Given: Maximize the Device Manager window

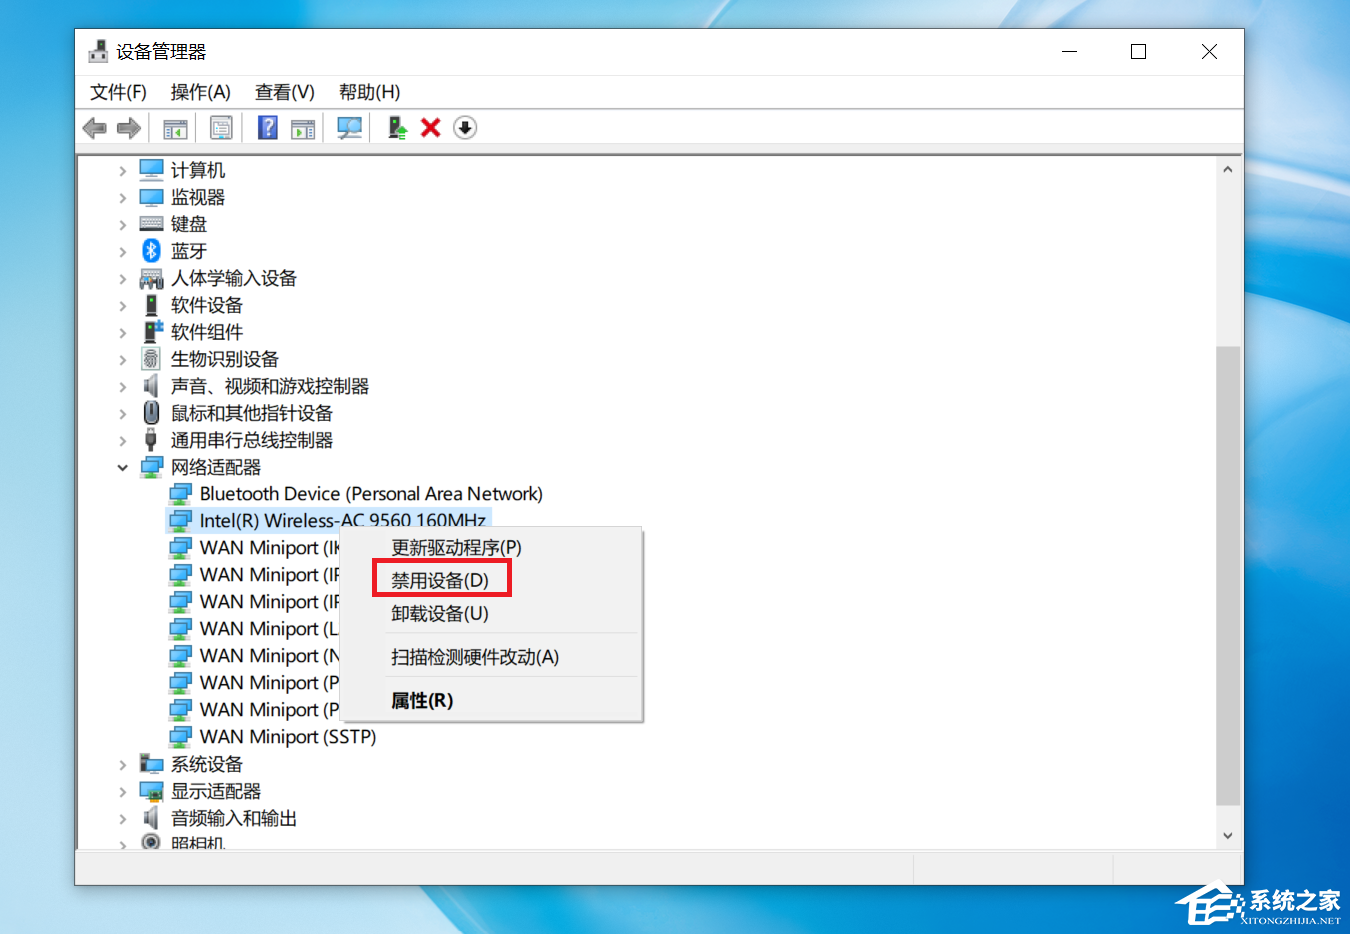Looking at the screenshot, I should [x=1138, y=52].
